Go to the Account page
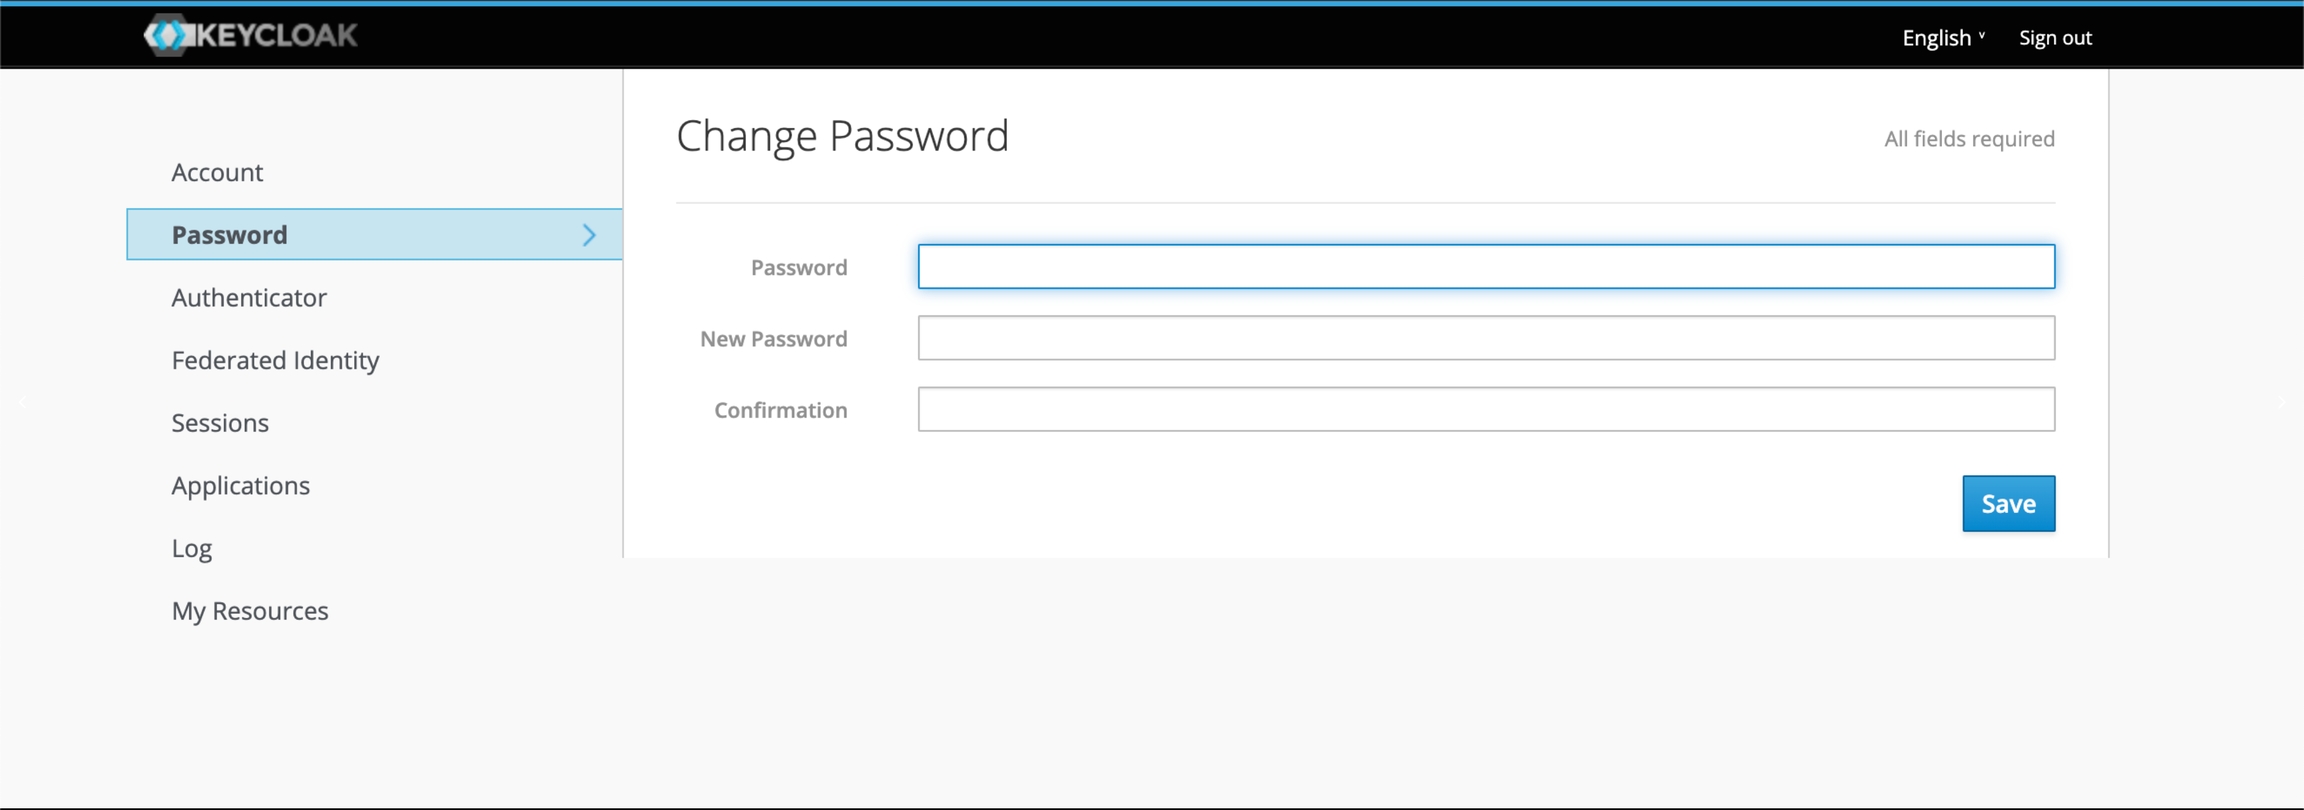The height and width of the screenshot is (810, 2304). 217,172
